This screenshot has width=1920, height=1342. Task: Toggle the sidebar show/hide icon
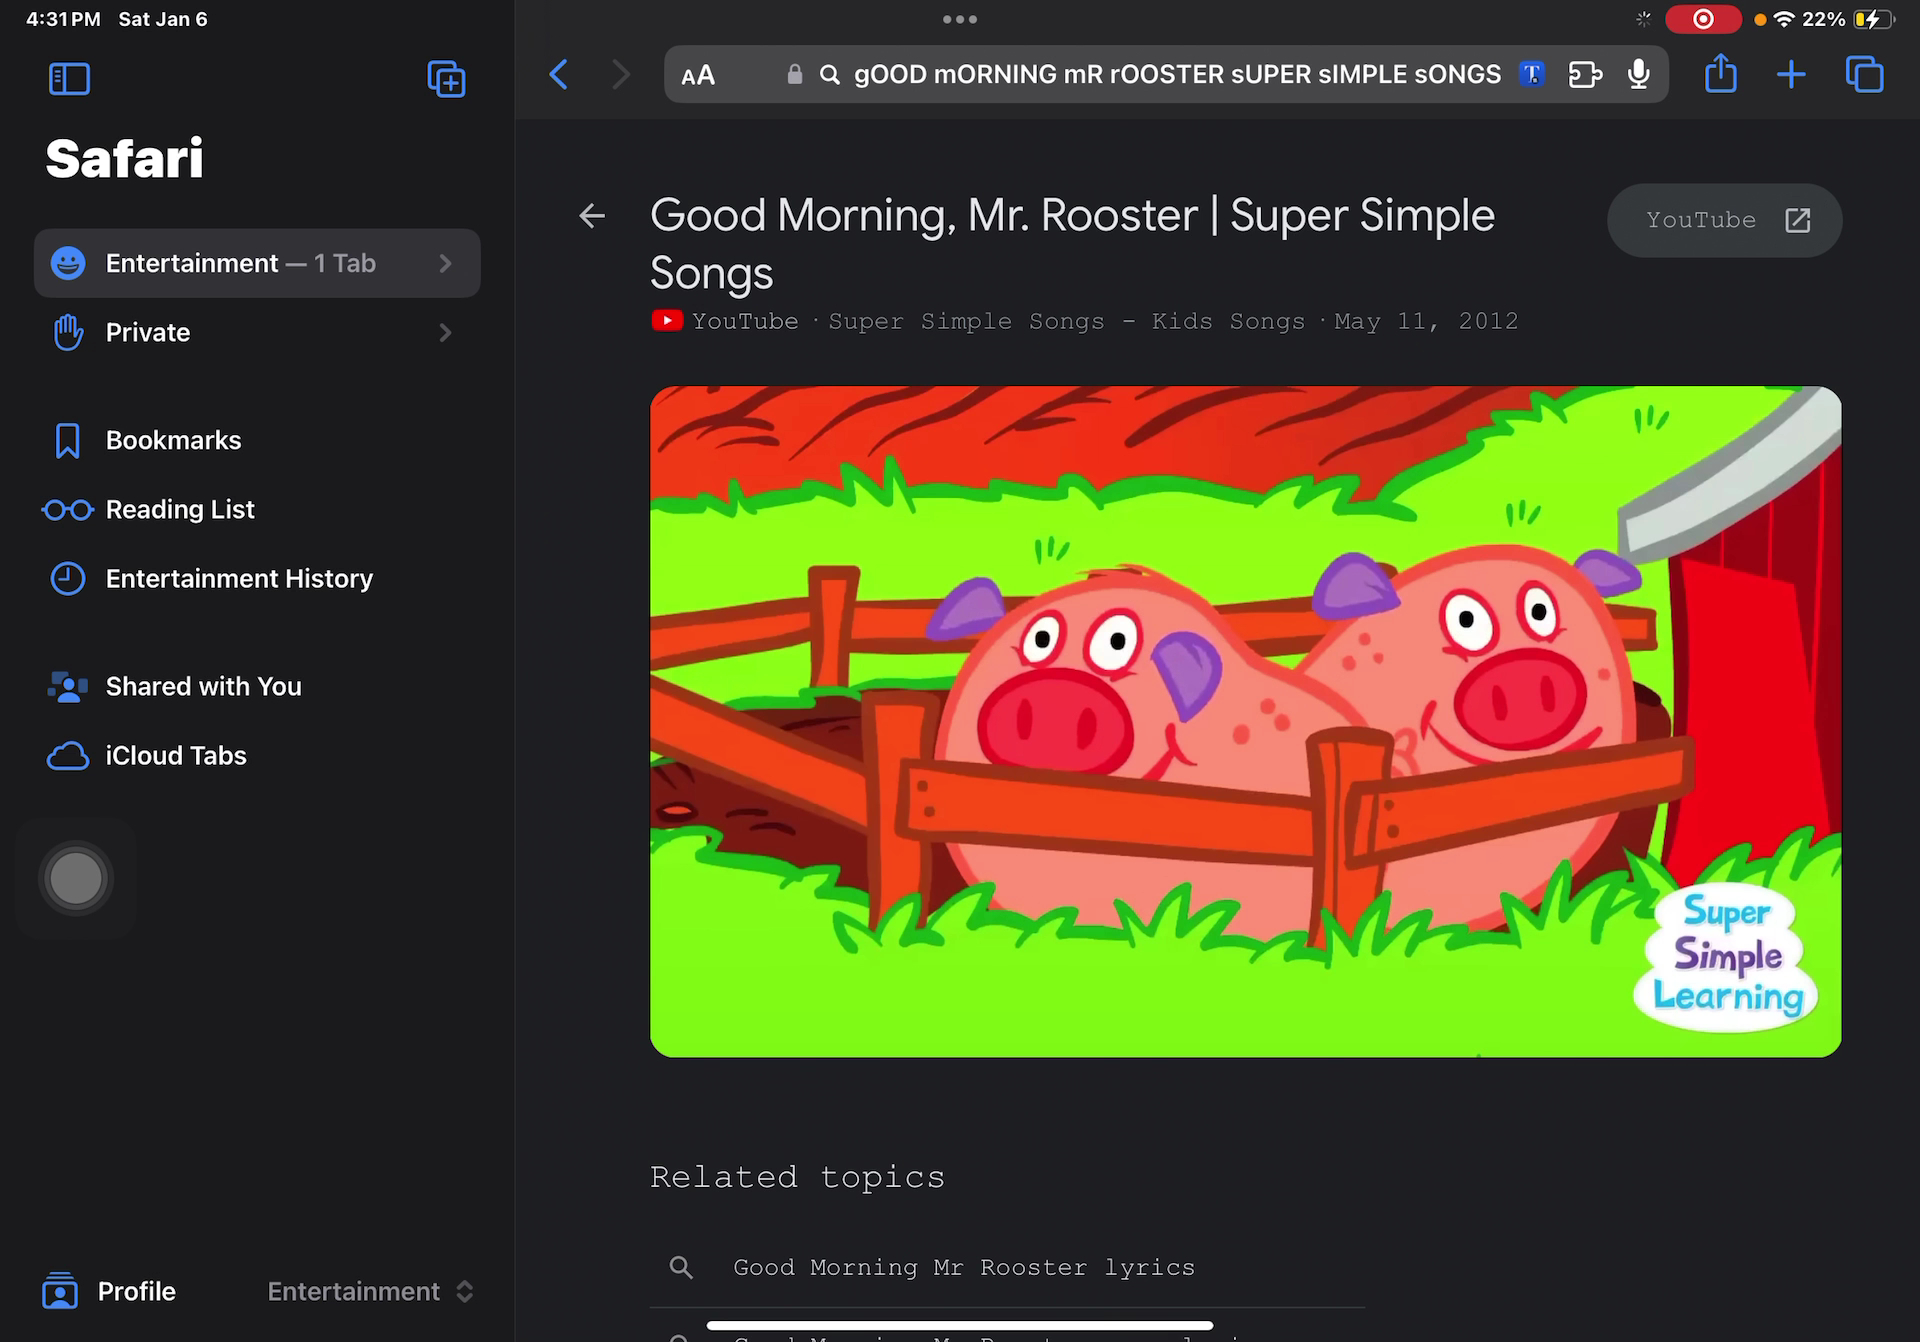(x=69, y=79)
